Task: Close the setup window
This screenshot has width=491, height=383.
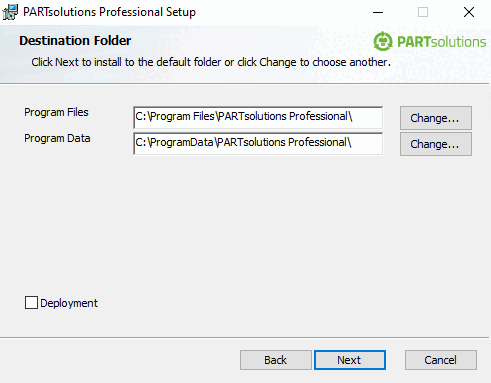Action: [469, 12]
